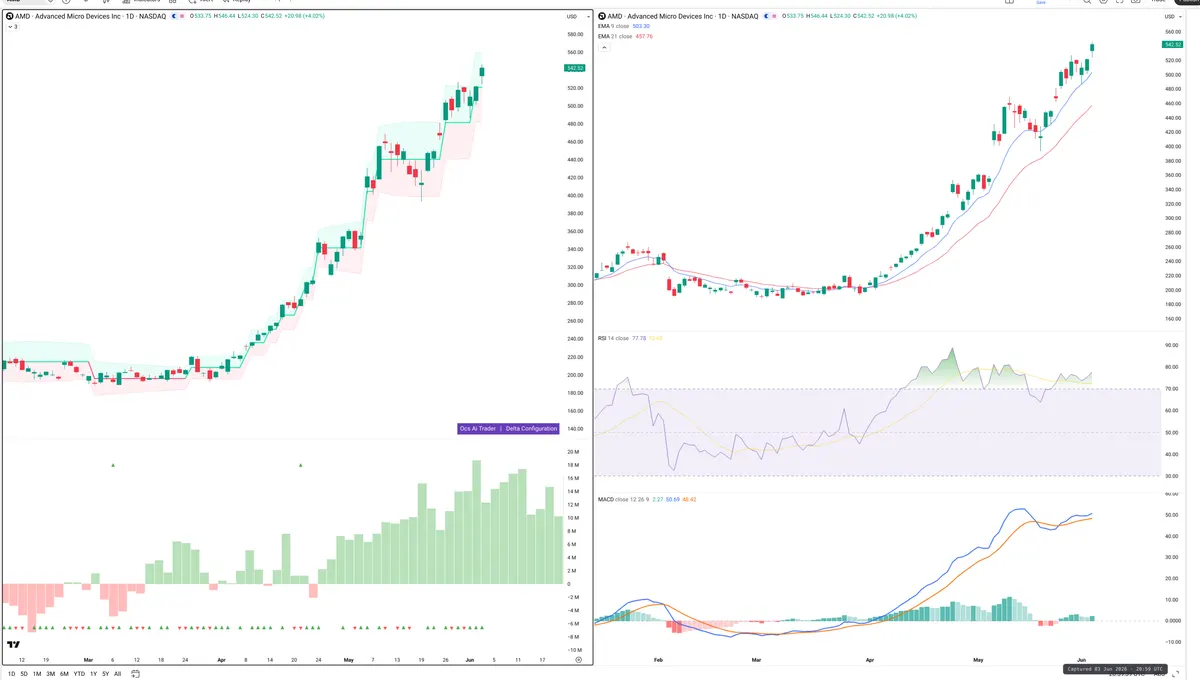Click the 50.00 MACD axis level
The height and width of the screenshot is (680, 1200).
click(1172, 515)
